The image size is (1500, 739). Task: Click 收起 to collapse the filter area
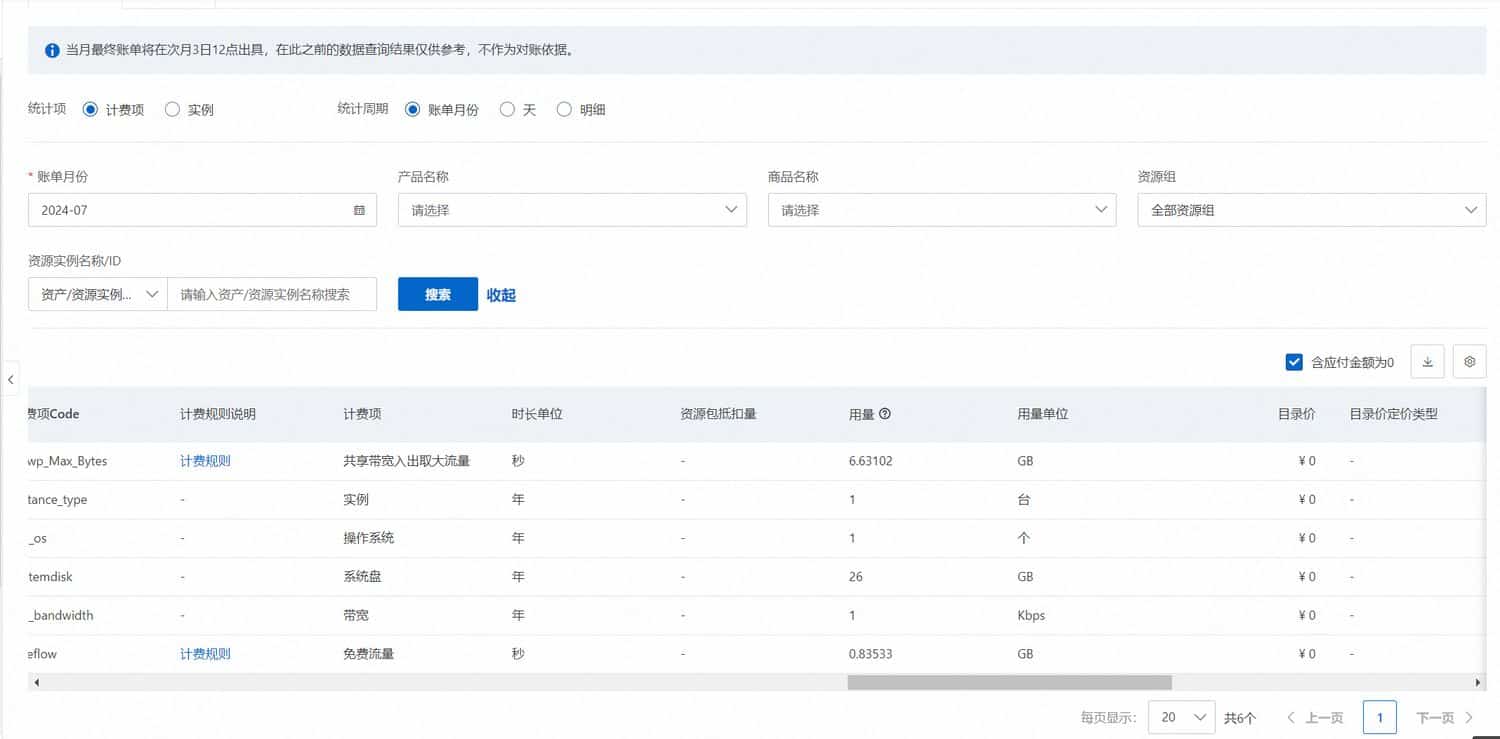click(500, 294)
